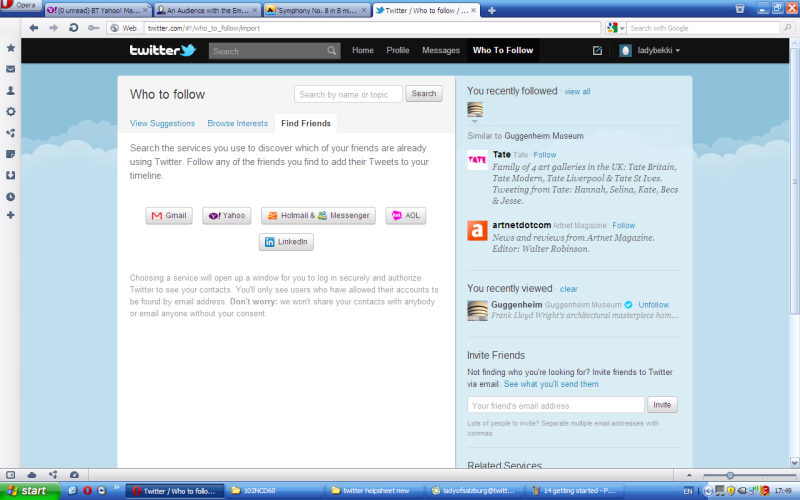The width and height of the screenshot is (800, 500).
Task: Reload the page with refresh icon
Action: tap(73, 28)
